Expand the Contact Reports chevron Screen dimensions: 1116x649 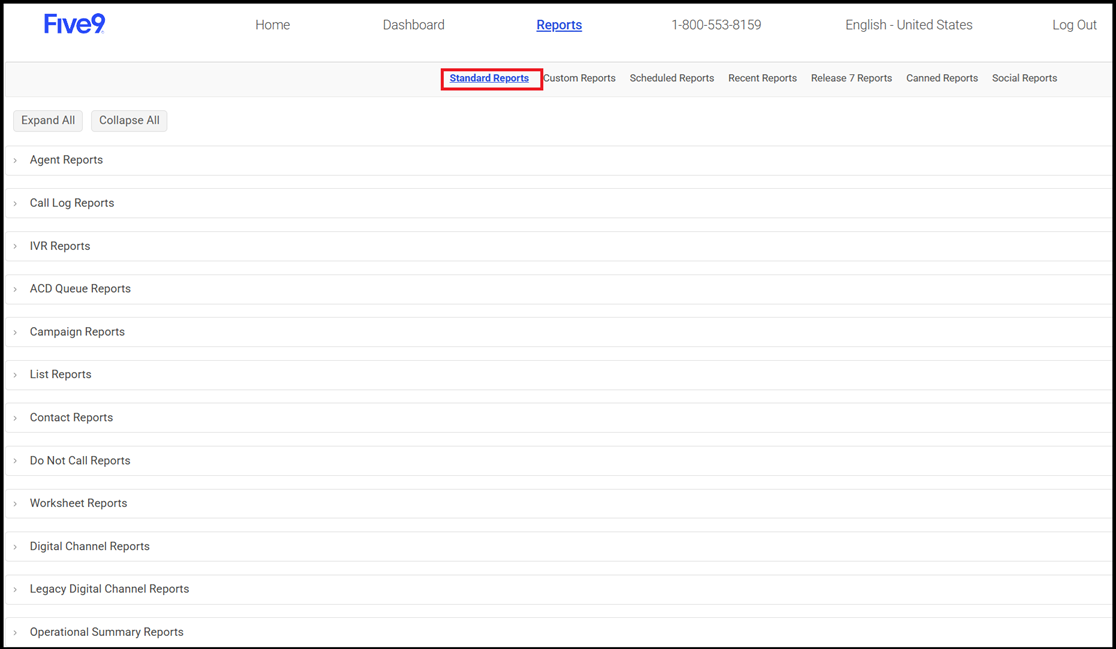pos(15,418)
